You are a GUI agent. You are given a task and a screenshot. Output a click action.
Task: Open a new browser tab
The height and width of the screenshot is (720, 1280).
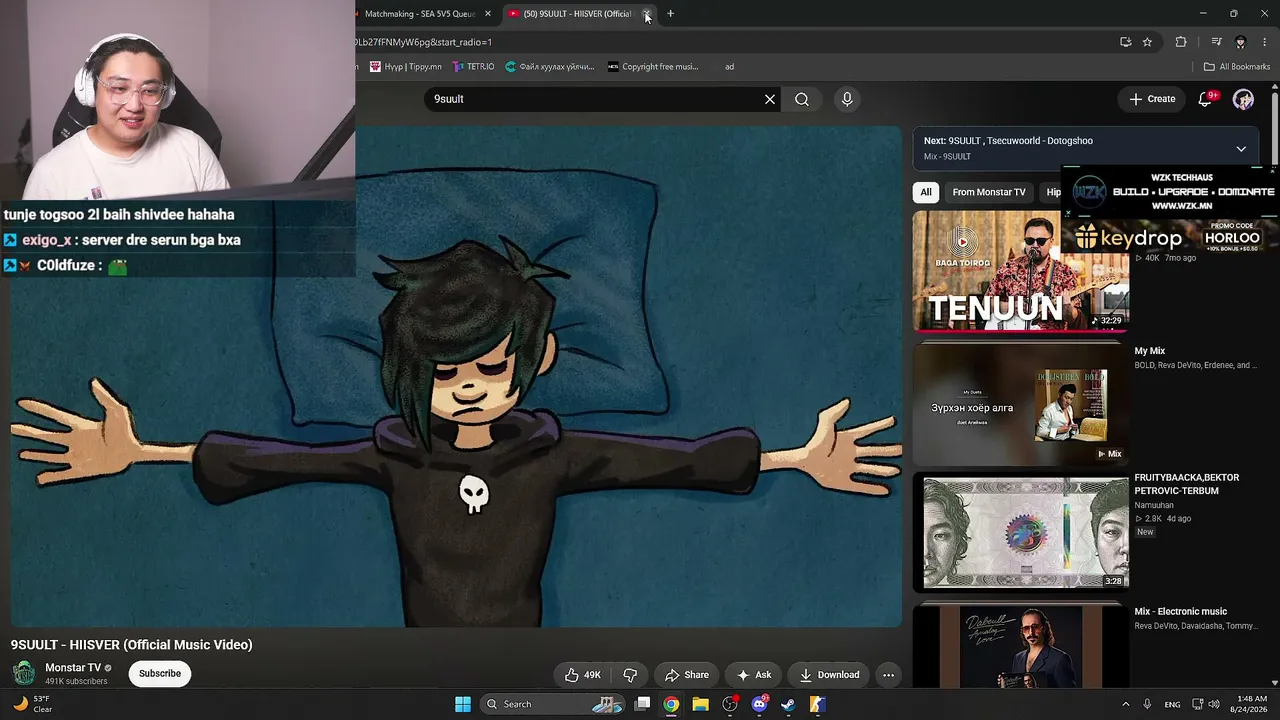coord(670,14)
